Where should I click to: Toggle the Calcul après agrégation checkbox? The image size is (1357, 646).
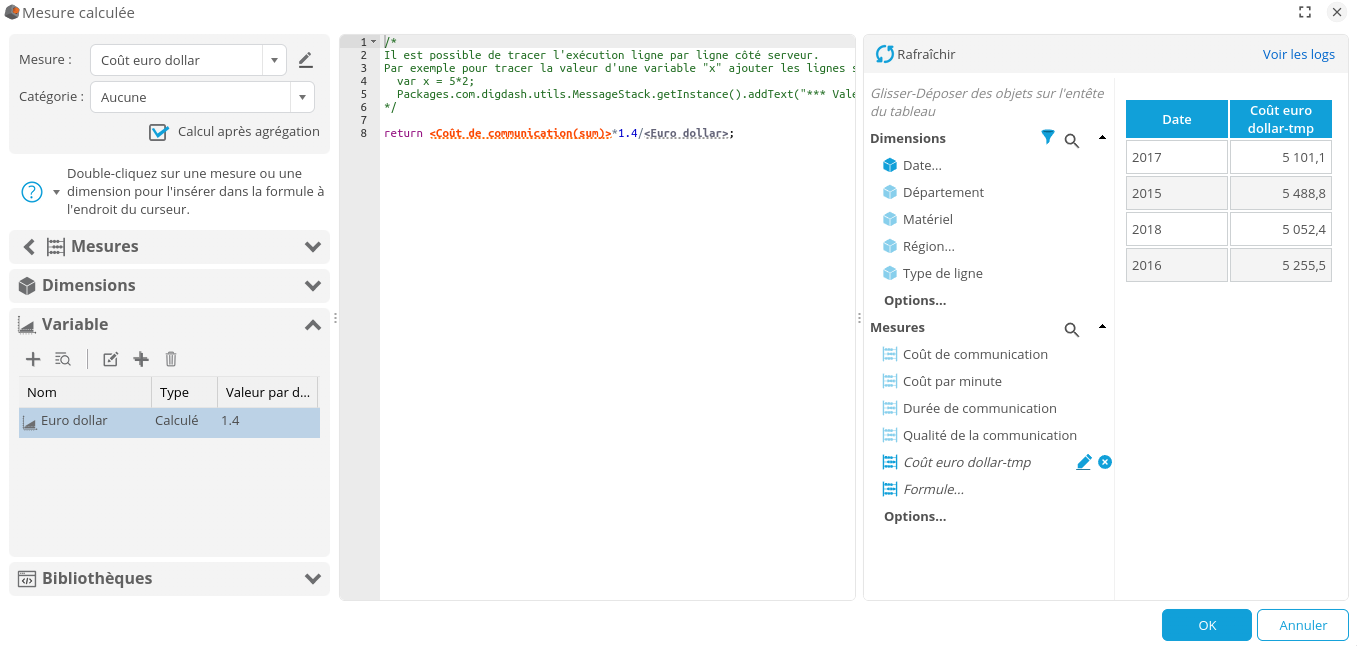tap(158, 132)
